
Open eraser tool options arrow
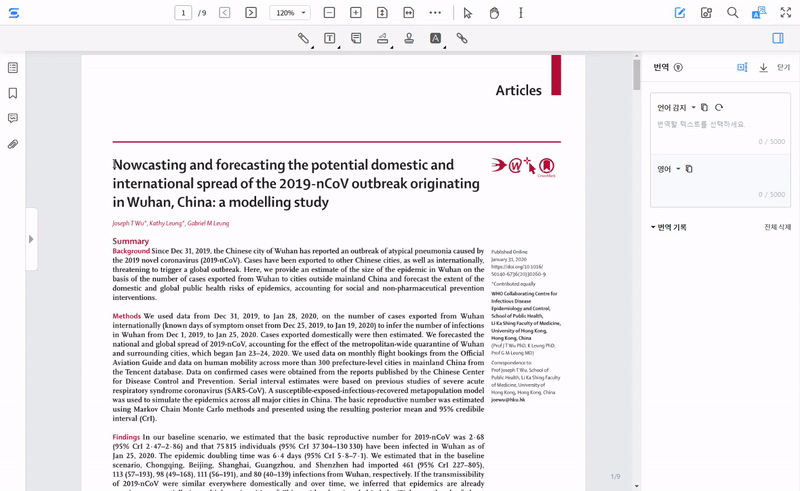[391, 47]
